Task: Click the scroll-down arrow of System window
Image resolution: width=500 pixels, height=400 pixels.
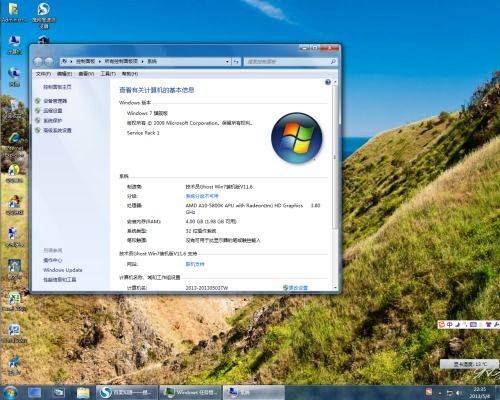Action: point(335,288)
